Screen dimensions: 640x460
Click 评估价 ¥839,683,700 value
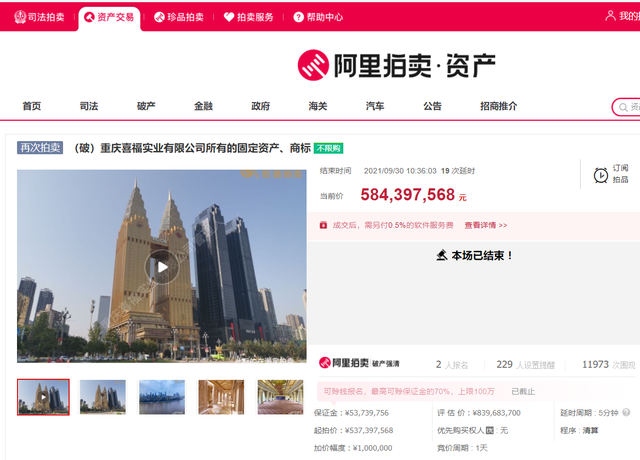pyautogui.click(x=496, y=413)
